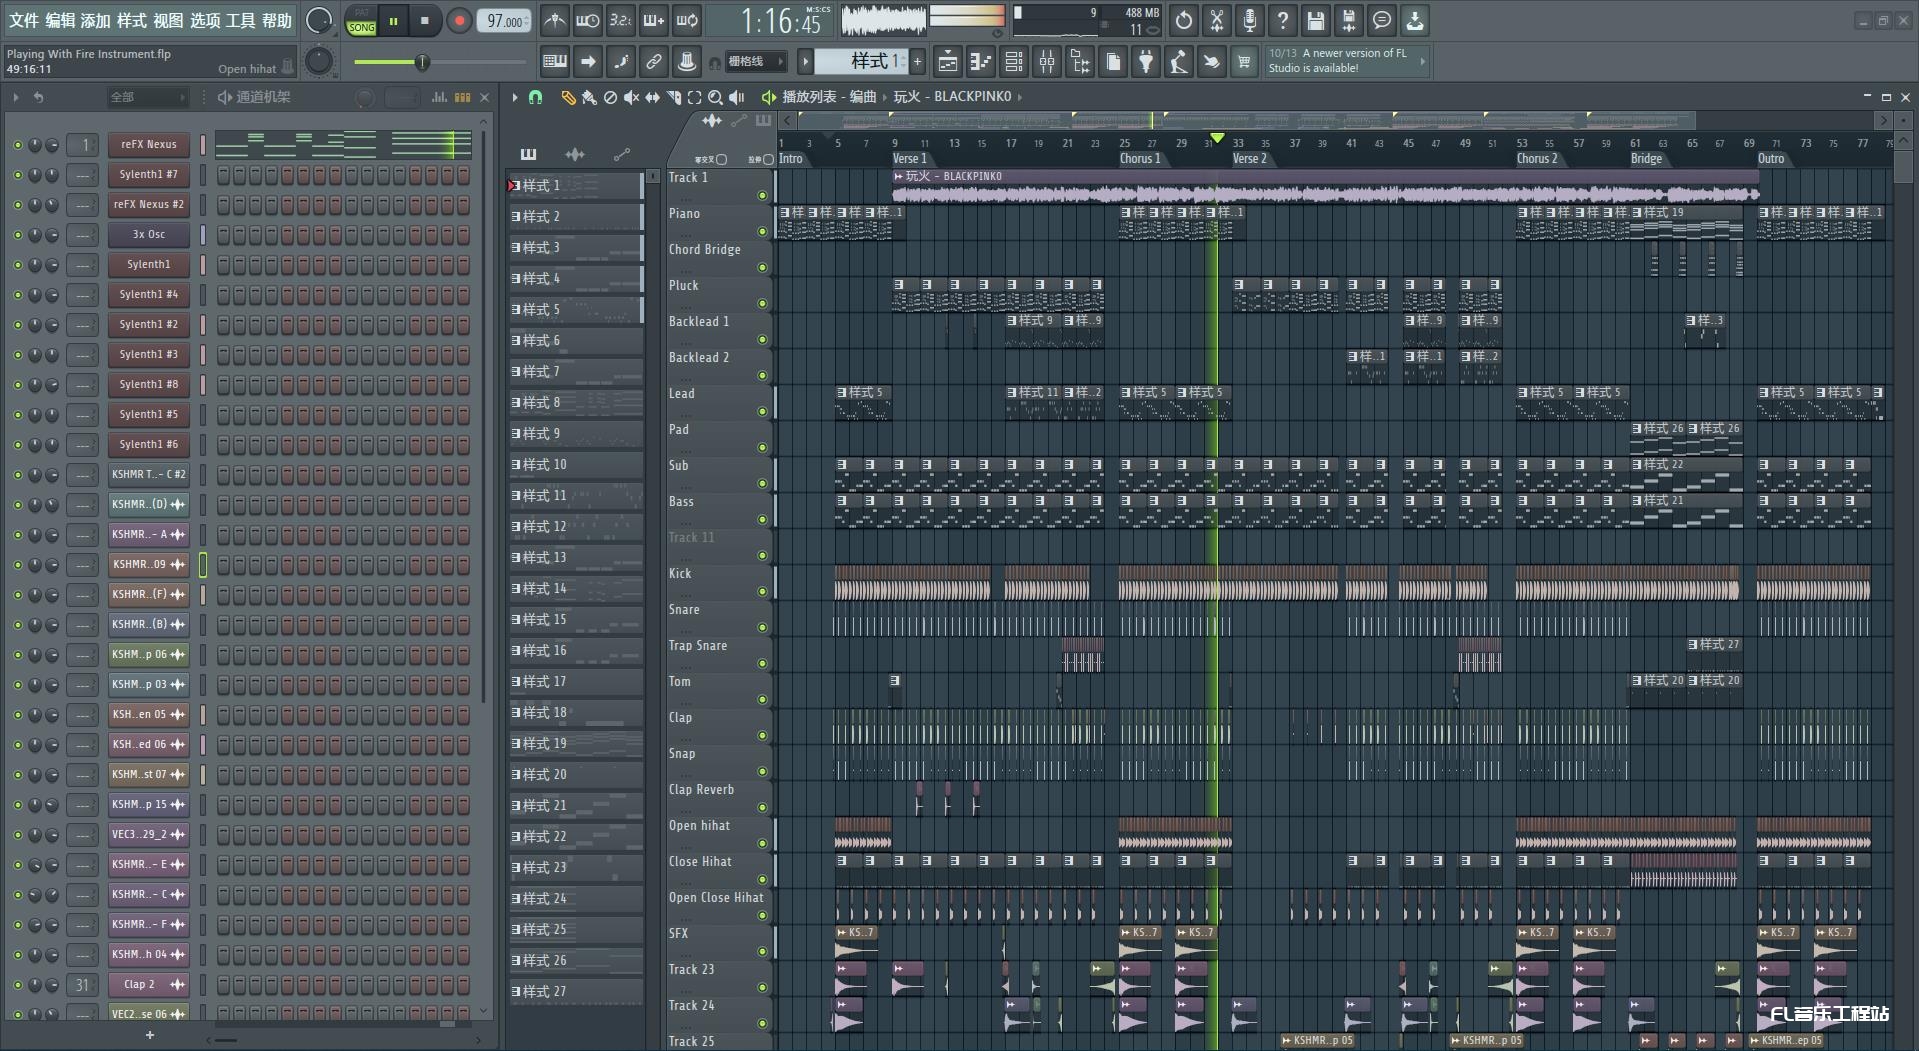Open the 样式 menu
This screenshot has height=1051, width=1919.
(x=132, y=20)
